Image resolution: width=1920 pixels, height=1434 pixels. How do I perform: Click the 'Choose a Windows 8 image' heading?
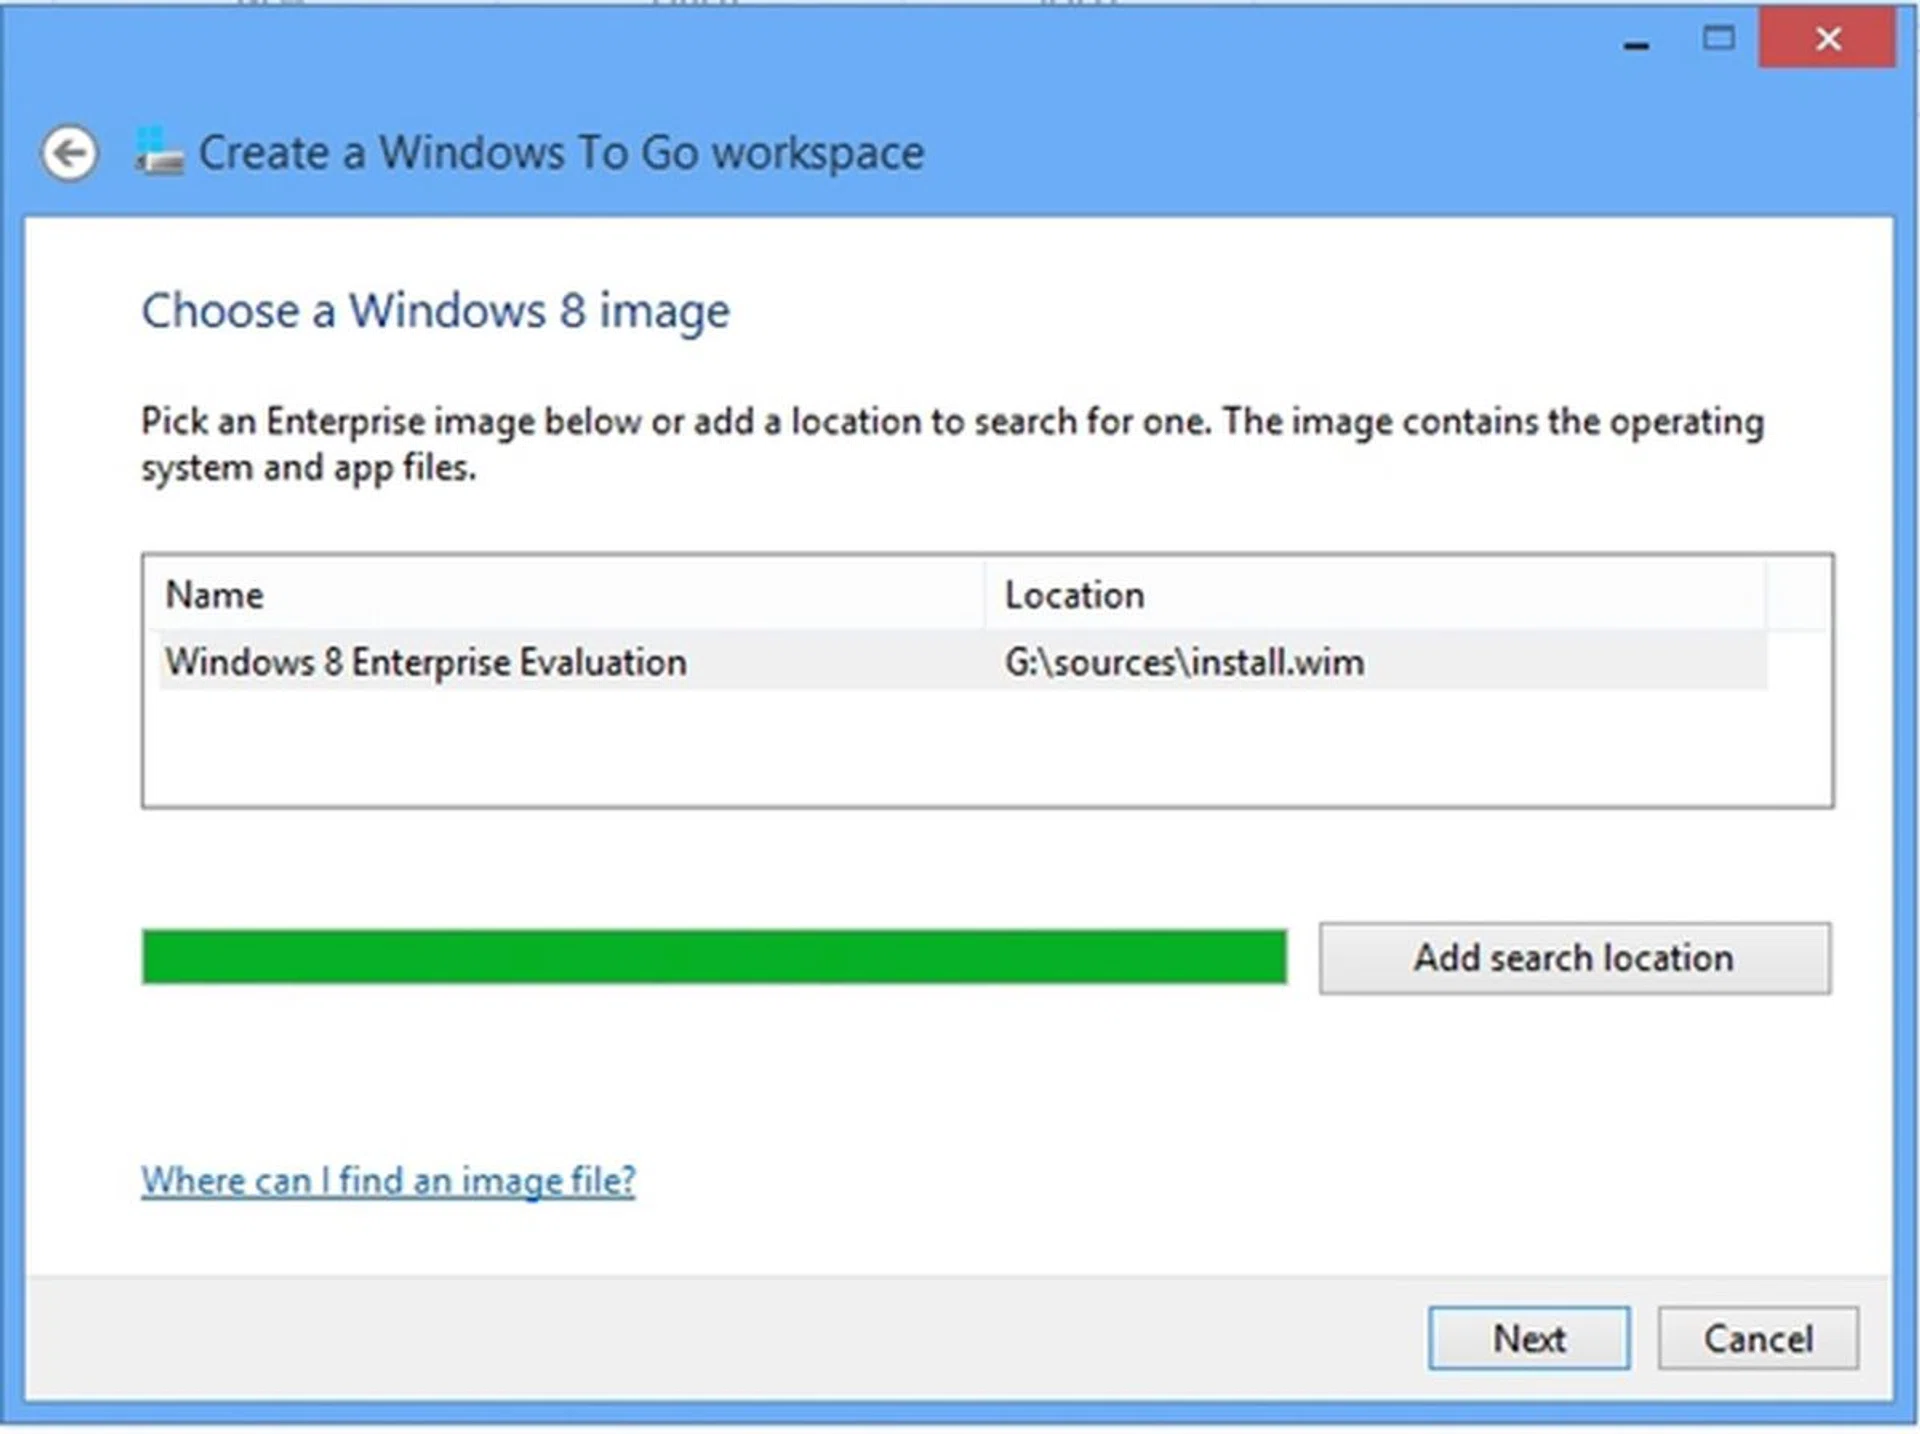[435, 311]
